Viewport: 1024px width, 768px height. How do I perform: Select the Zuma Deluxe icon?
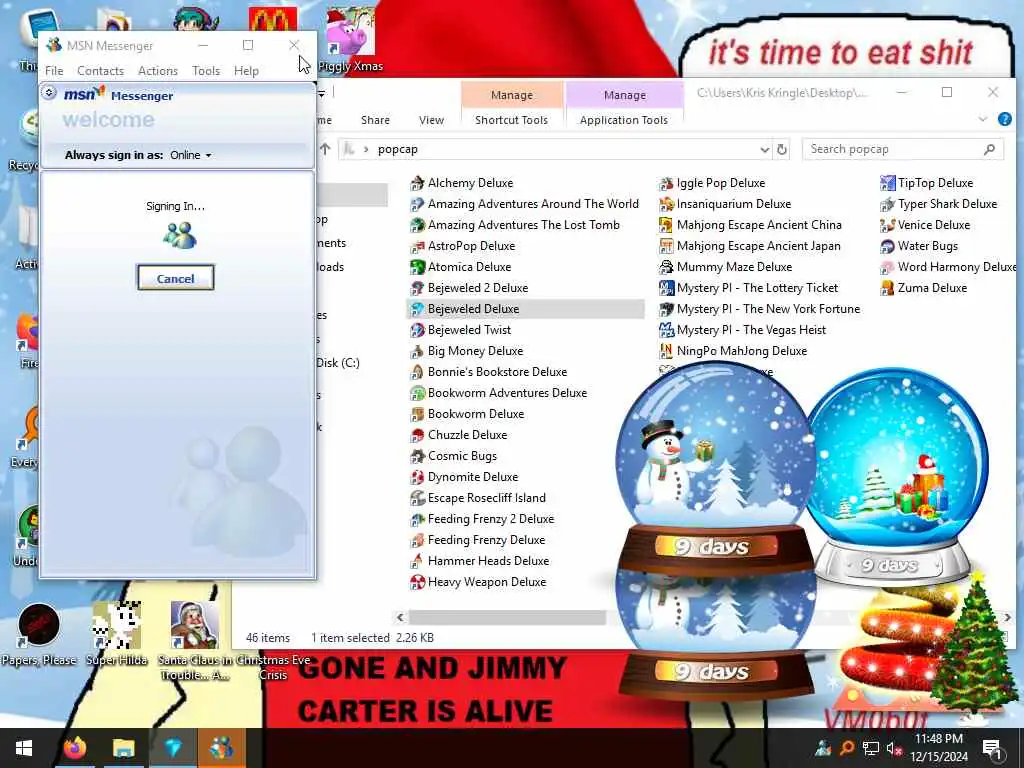(x=887, y=288)
